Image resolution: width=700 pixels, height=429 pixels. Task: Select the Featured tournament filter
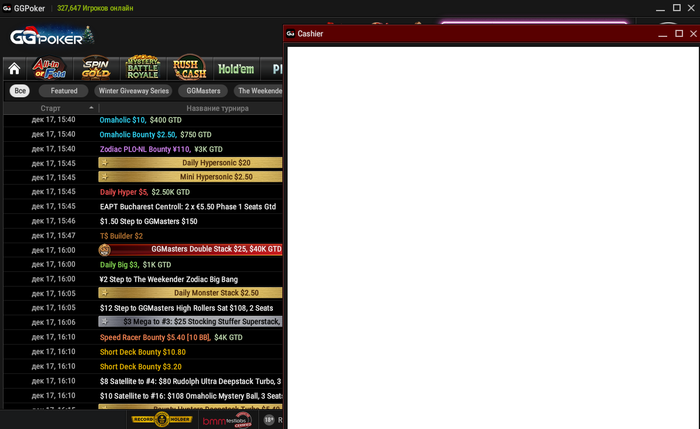[x=64, y=91]
